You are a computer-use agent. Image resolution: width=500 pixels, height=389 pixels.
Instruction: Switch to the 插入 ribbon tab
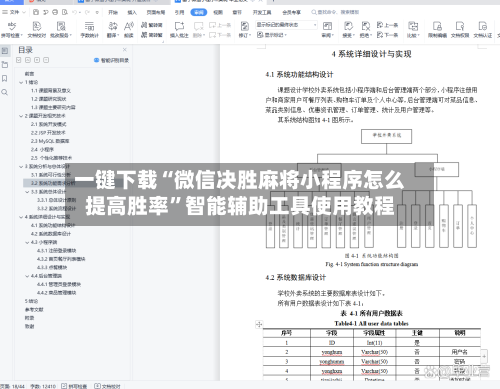pos(132,12)
